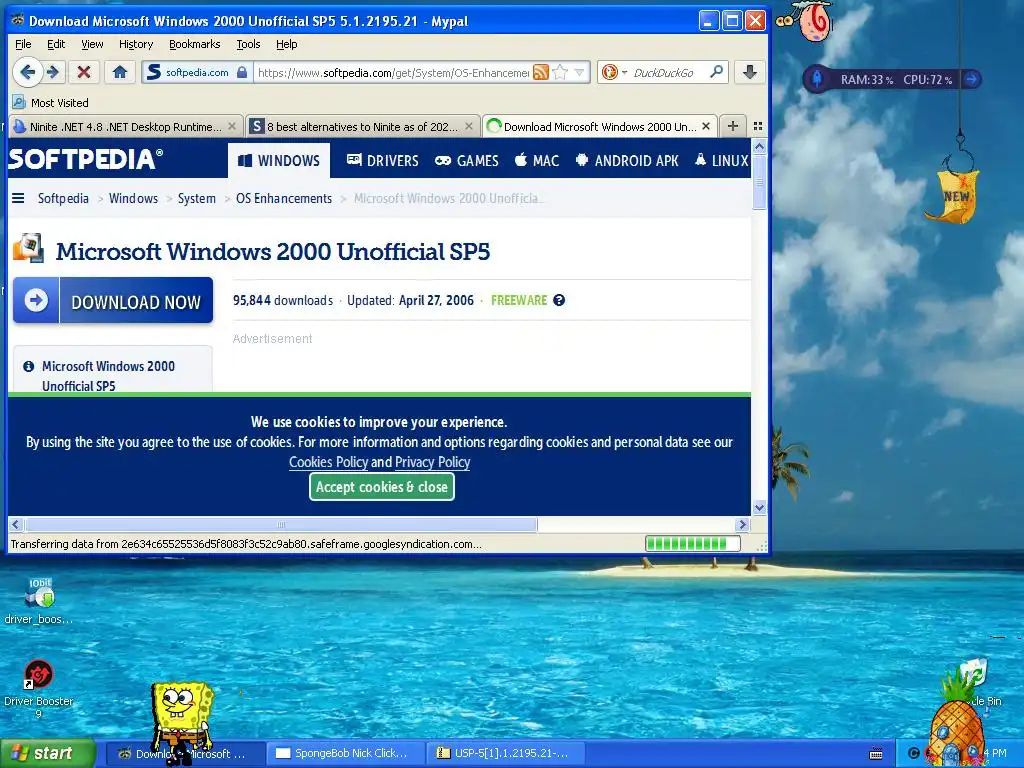This screenshot has width=1024, height=768.
Task: Open the list-all-tabs grid button
Action: point(758,126)
